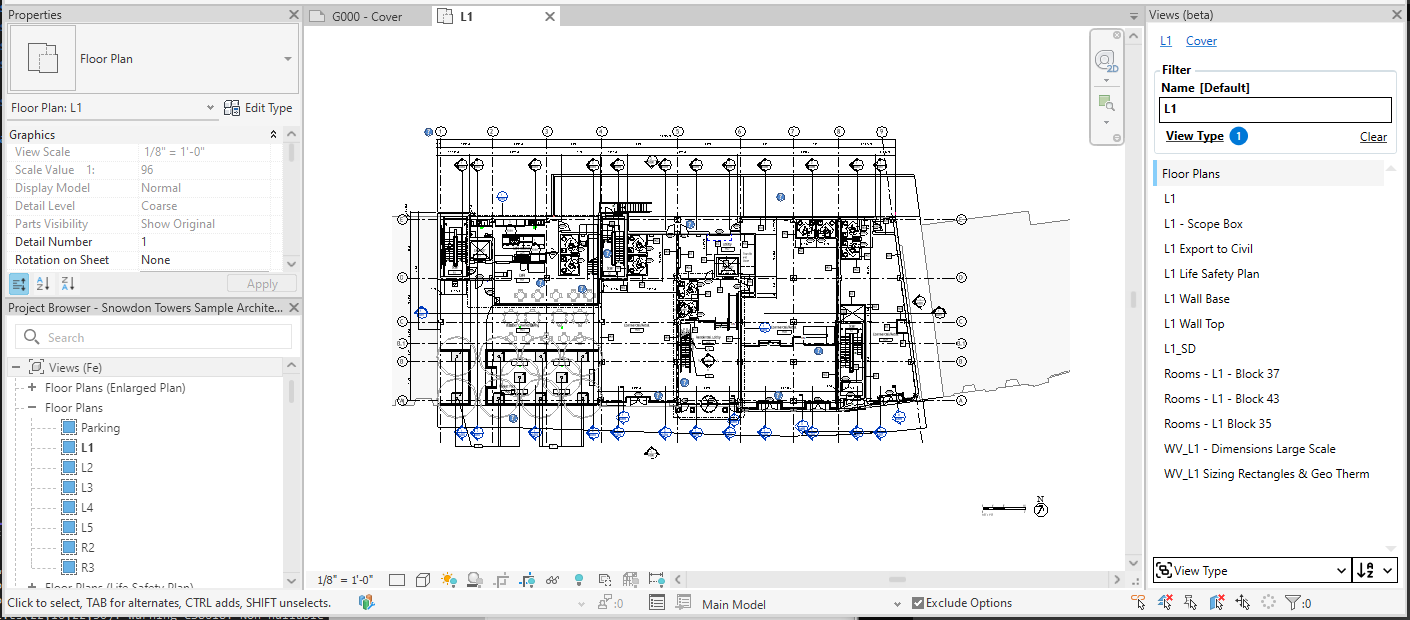This screenshot has width=1410, height=620.
Task: Click the Crop View icon
Action: click(500, 580)
